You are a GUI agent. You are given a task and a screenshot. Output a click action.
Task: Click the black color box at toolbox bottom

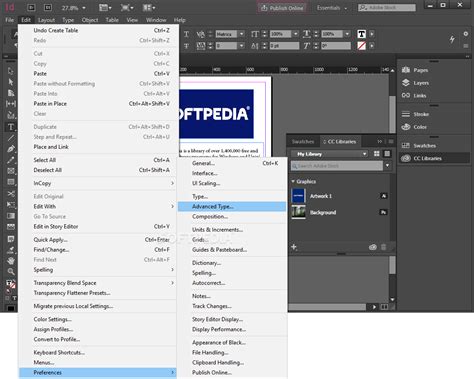point(11,309)
